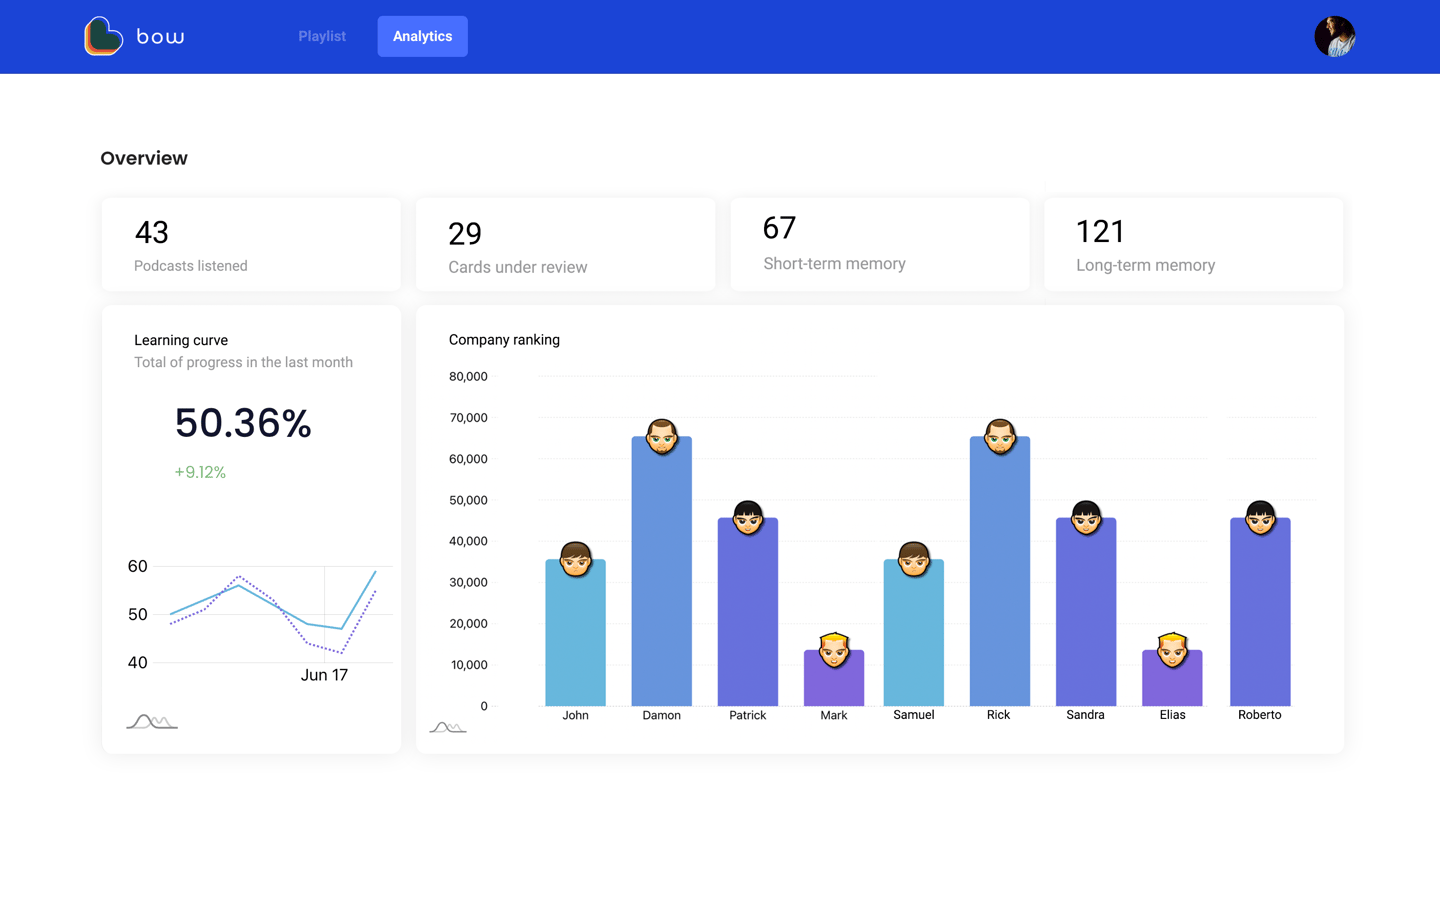Click the Jun 17 axis label

point(324,675)
